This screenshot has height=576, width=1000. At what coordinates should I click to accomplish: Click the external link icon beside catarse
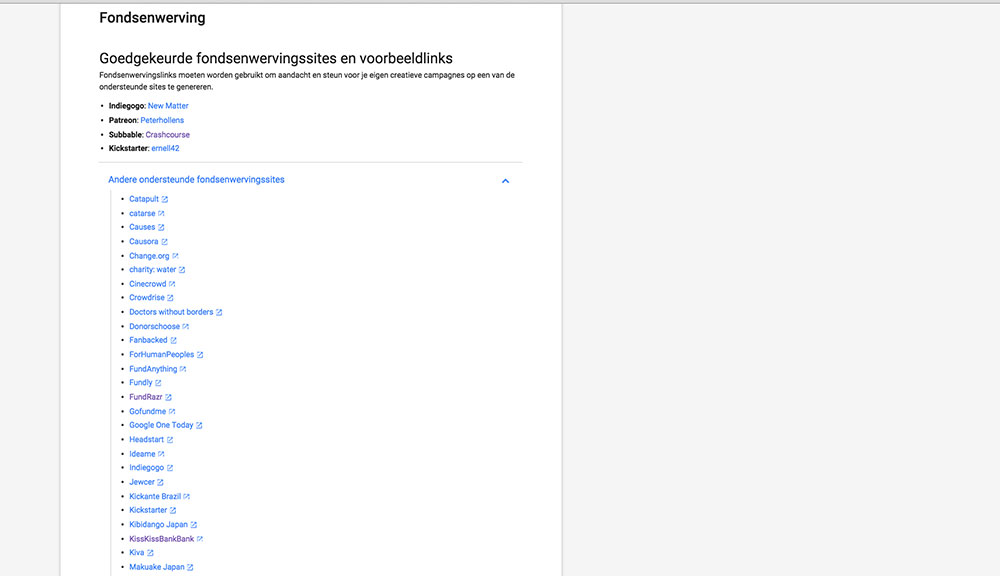(x=161, y=214)
